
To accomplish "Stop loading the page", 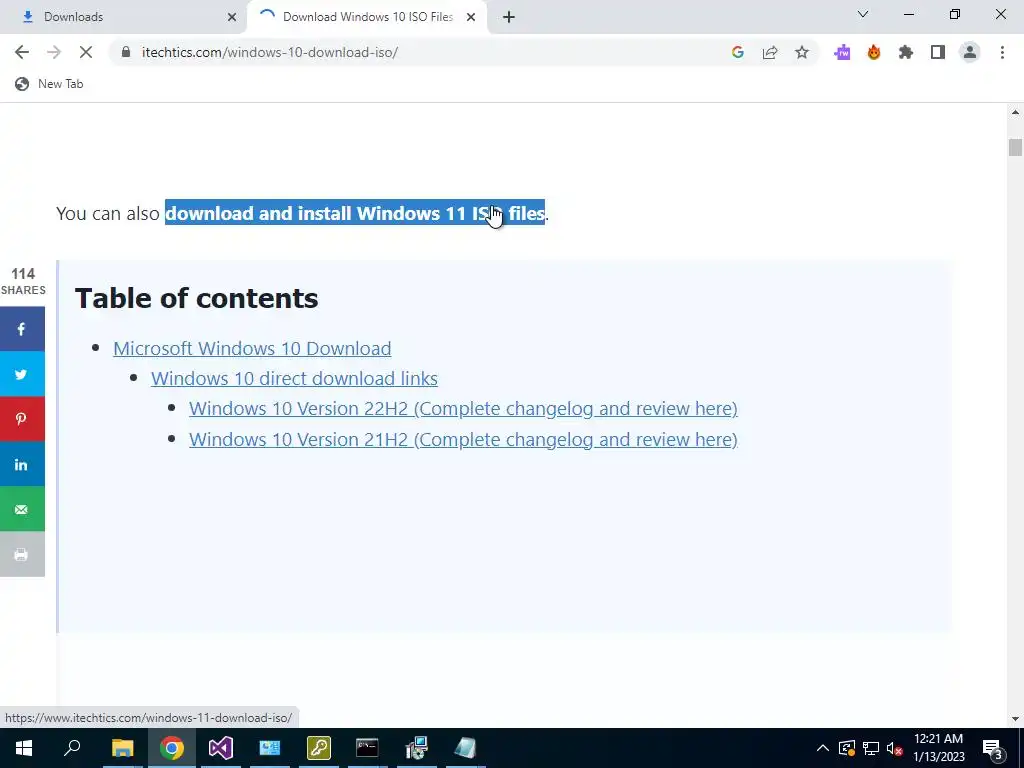I will [86, 52].
